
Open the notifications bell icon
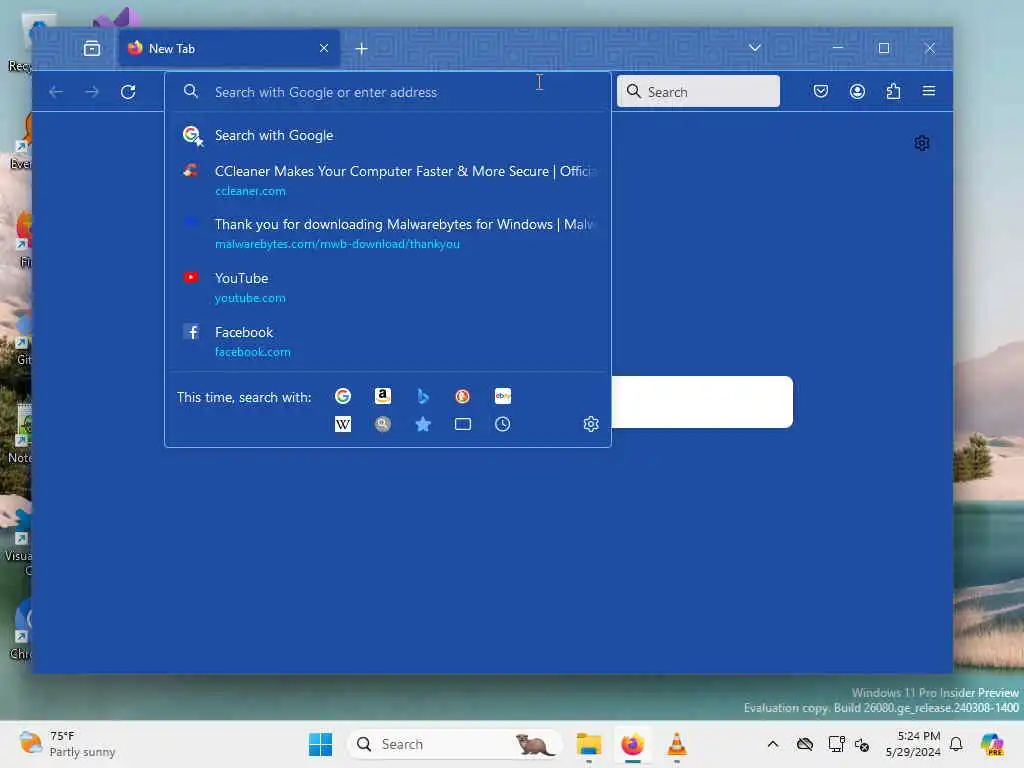956,744
